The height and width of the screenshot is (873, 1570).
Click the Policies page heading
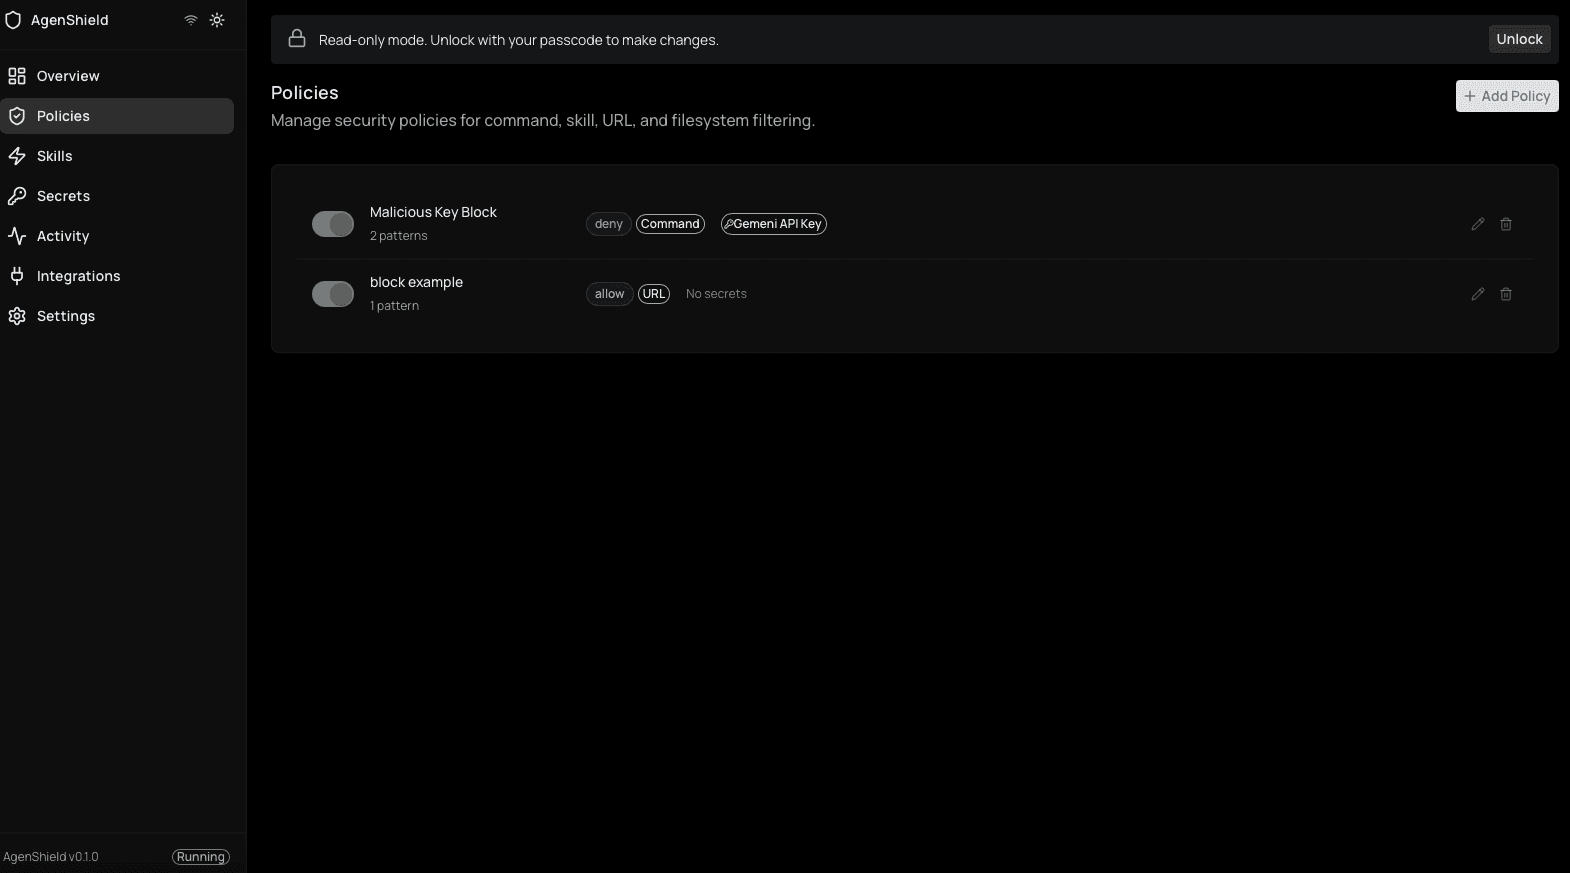[x=305, y=93]
